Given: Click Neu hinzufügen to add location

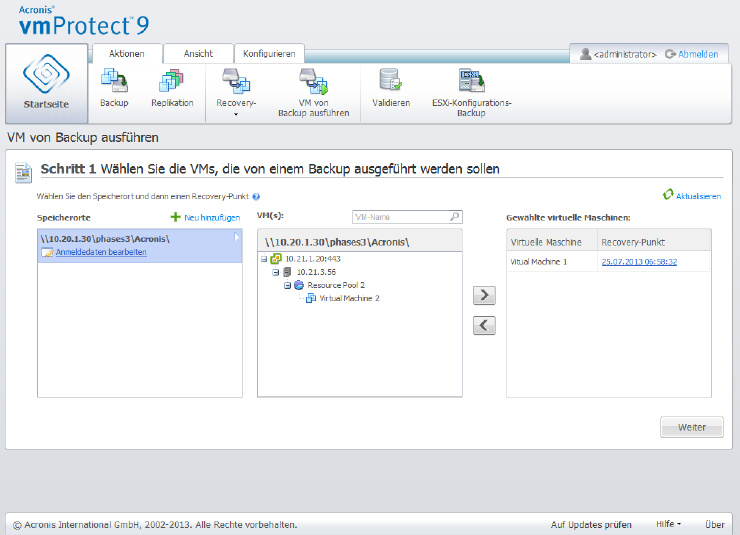Looking at the screenshot, I should click(x=212, y=217).
